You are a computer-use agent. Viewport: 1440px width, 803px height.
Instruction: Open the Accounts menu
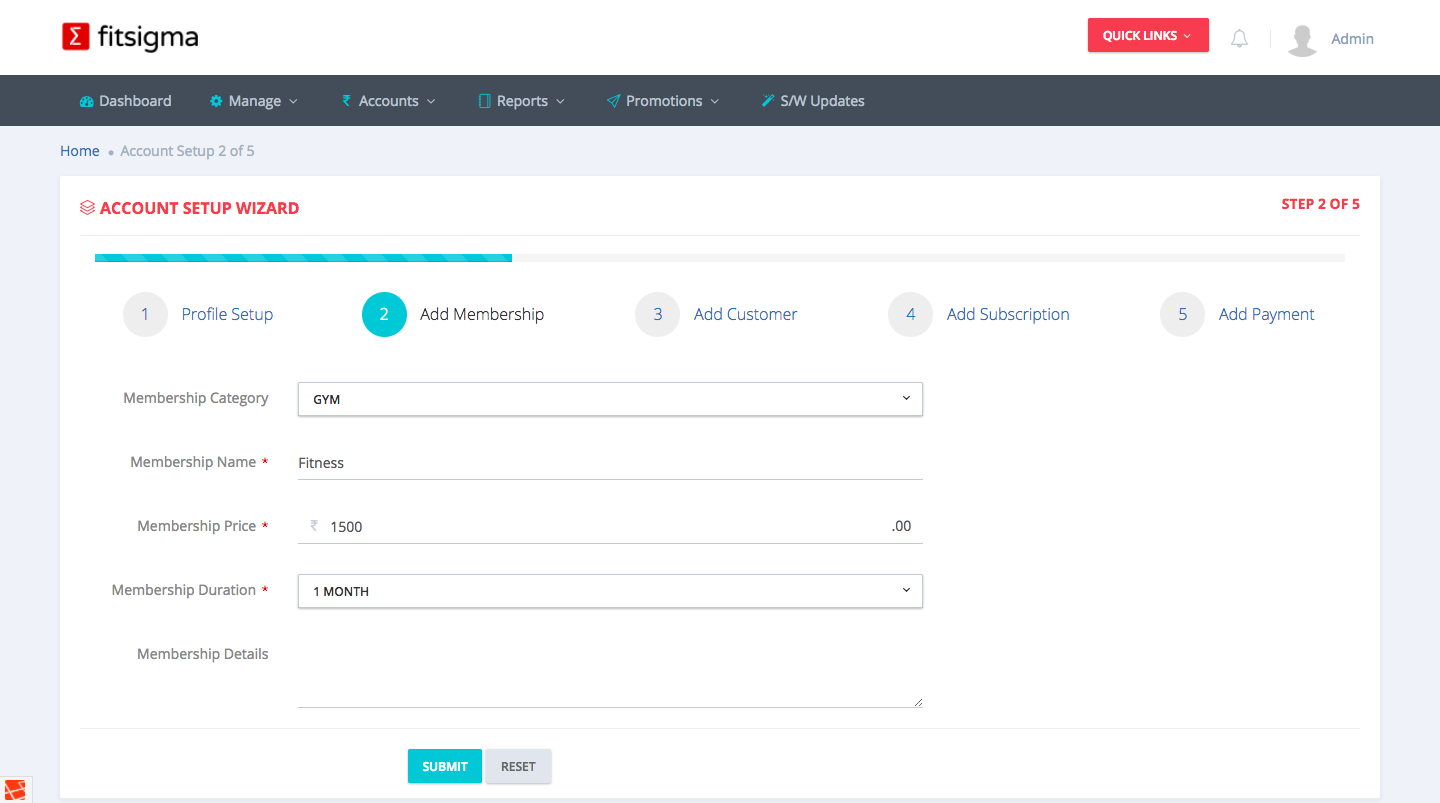pyautogui.click(x=389, y=101)
